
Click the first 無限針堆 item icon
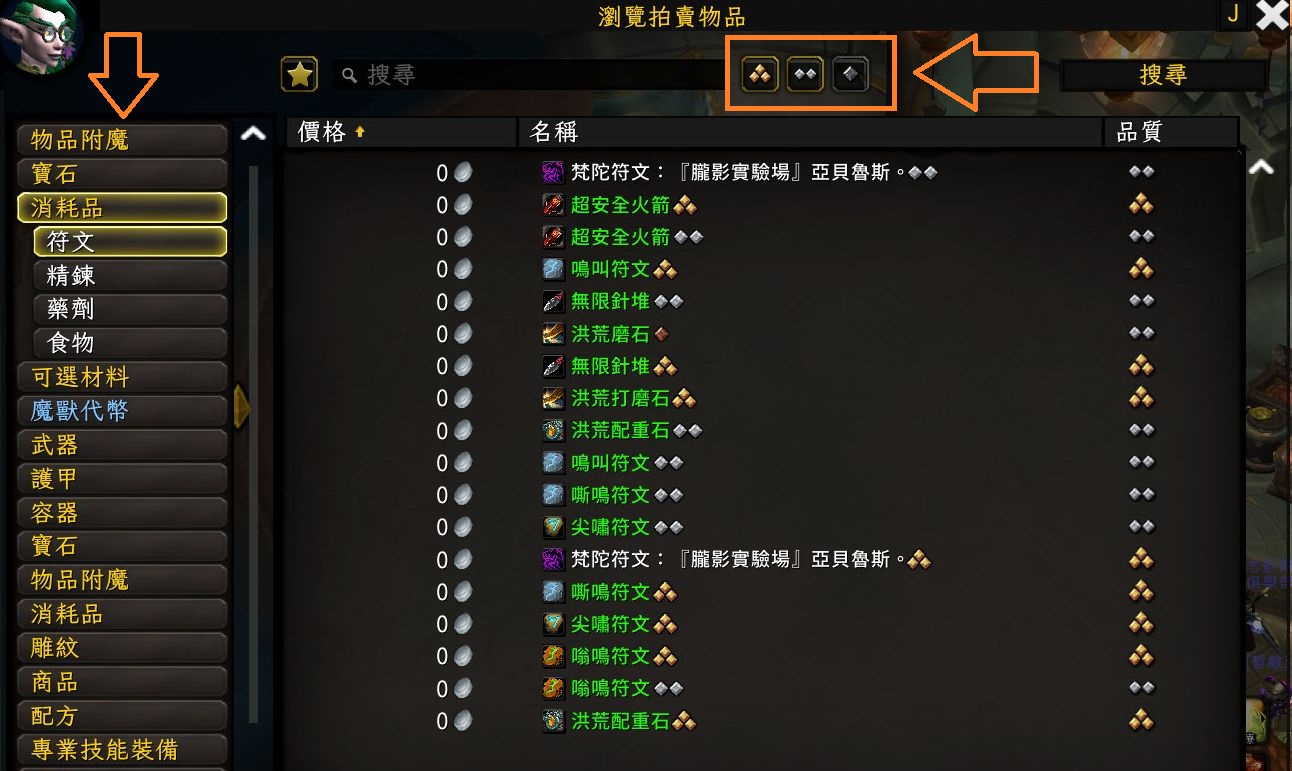coord(553,302)
